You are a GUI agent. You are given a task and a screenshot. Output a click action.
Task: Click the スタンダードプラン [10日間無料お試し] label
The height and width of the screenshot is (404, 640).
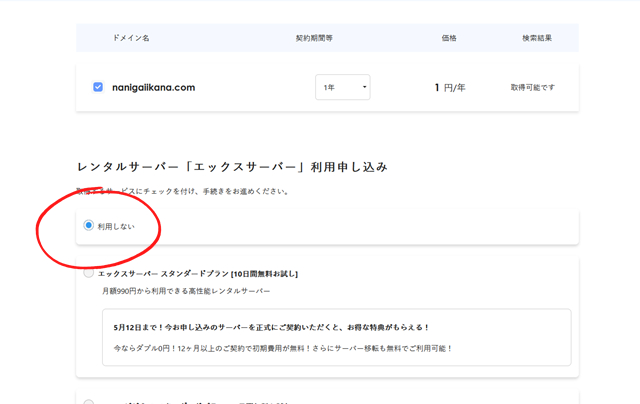coord(198,274)
